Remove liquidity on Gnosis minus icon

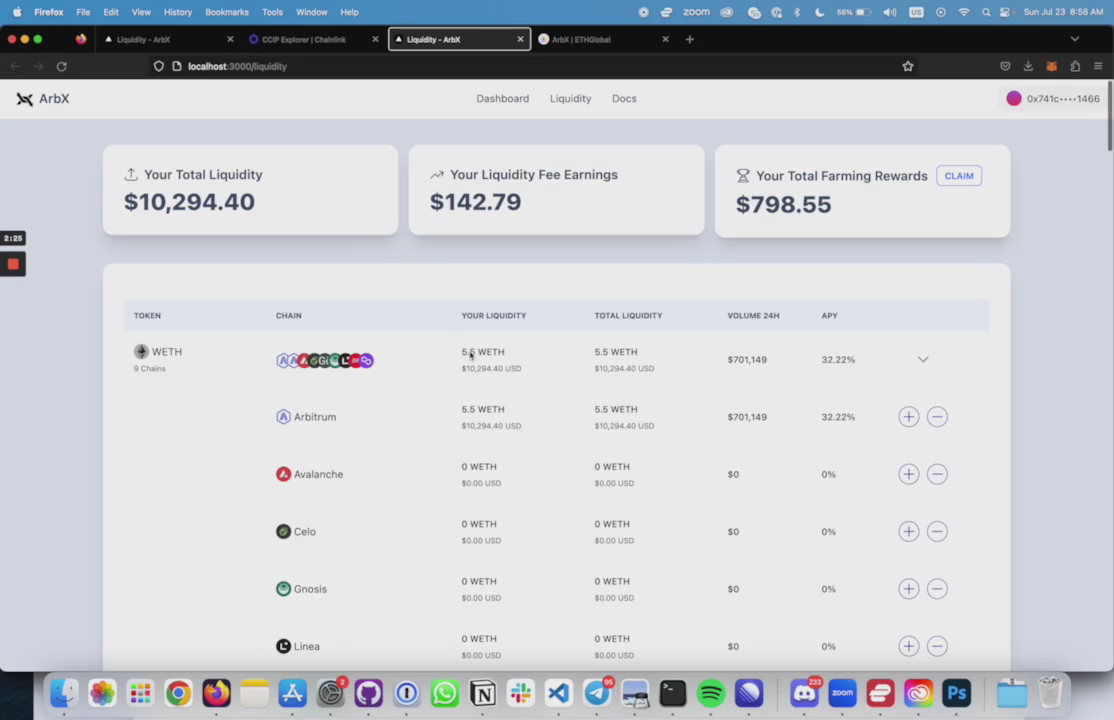tap(937, 589)
